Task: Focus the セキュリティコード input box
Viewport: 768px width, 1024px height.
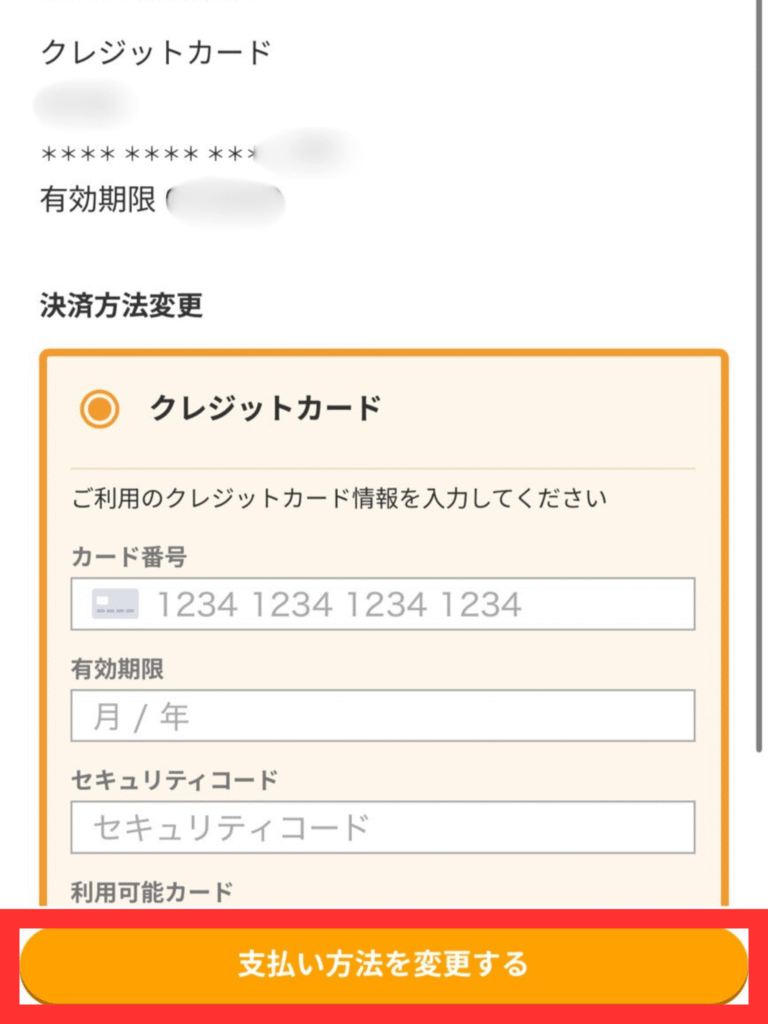Action: pyautogui.click(x=382, y=827)
